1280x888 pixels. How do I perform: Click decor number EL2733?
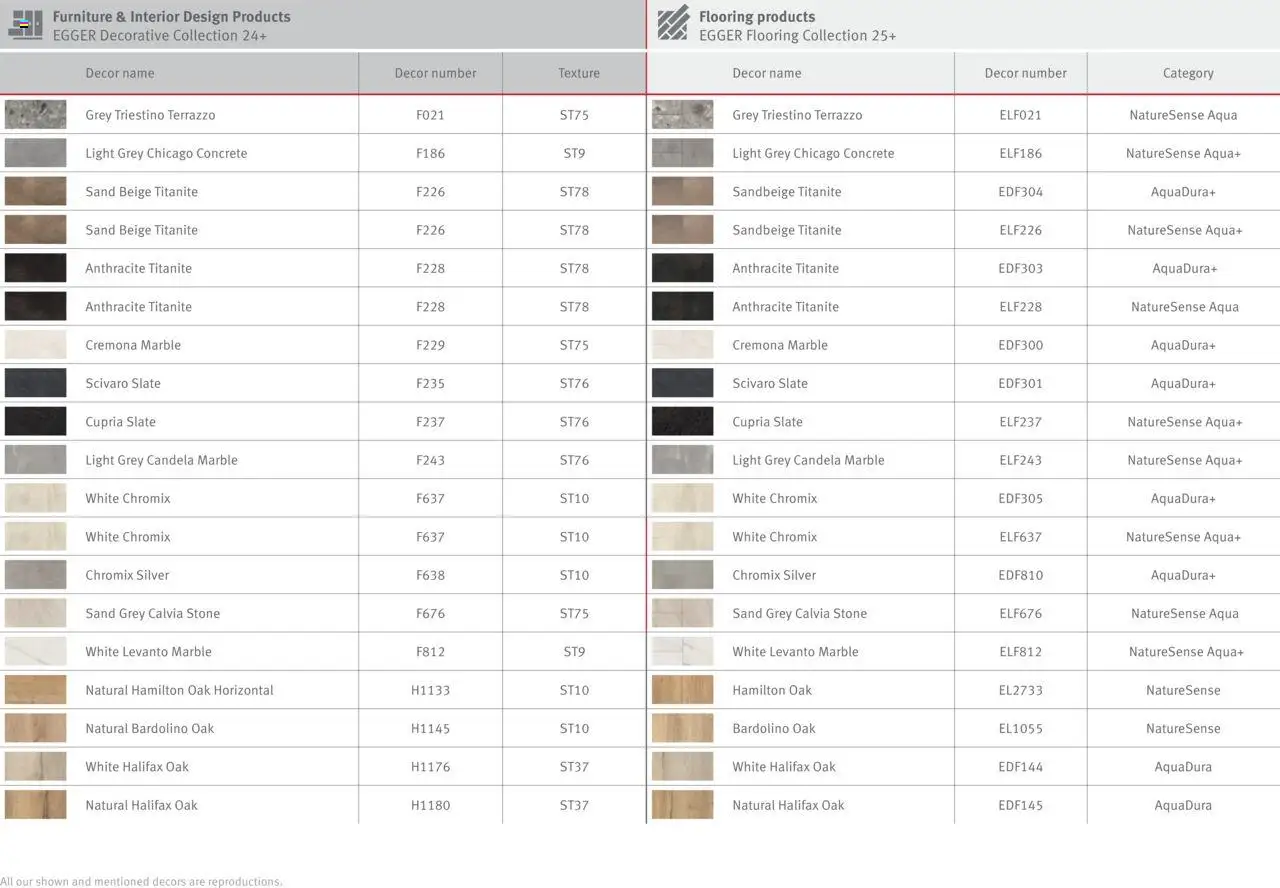click(x=1020, y=690)
